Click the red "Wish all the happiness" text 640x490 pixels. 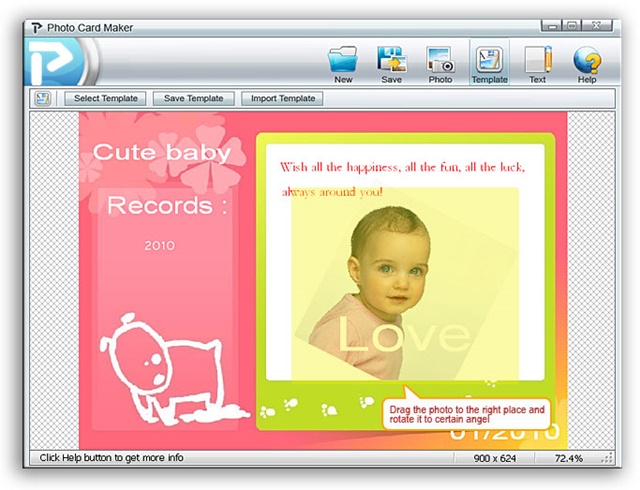coord(402,166)
